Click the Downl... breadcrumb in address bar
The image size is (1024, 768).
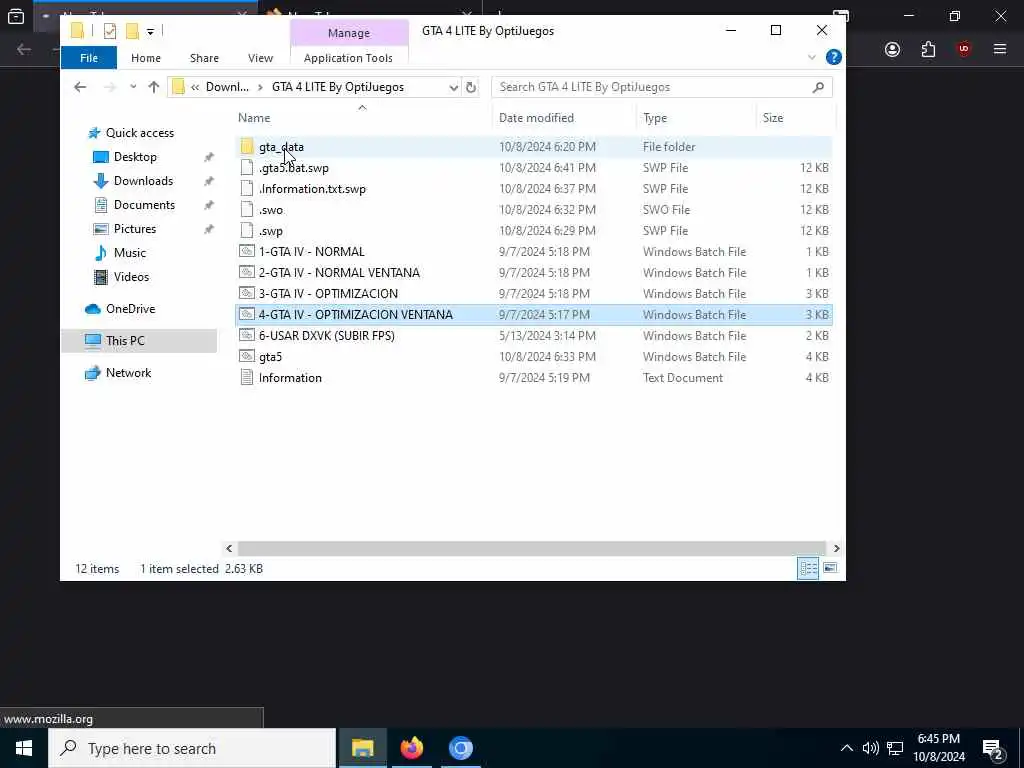[227, 87]
